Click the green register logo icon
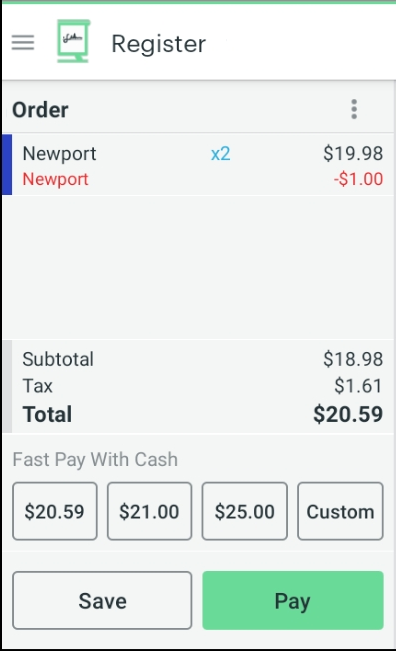Image resolution: width=396 pixels, height=651 pixels. (74, 41)
